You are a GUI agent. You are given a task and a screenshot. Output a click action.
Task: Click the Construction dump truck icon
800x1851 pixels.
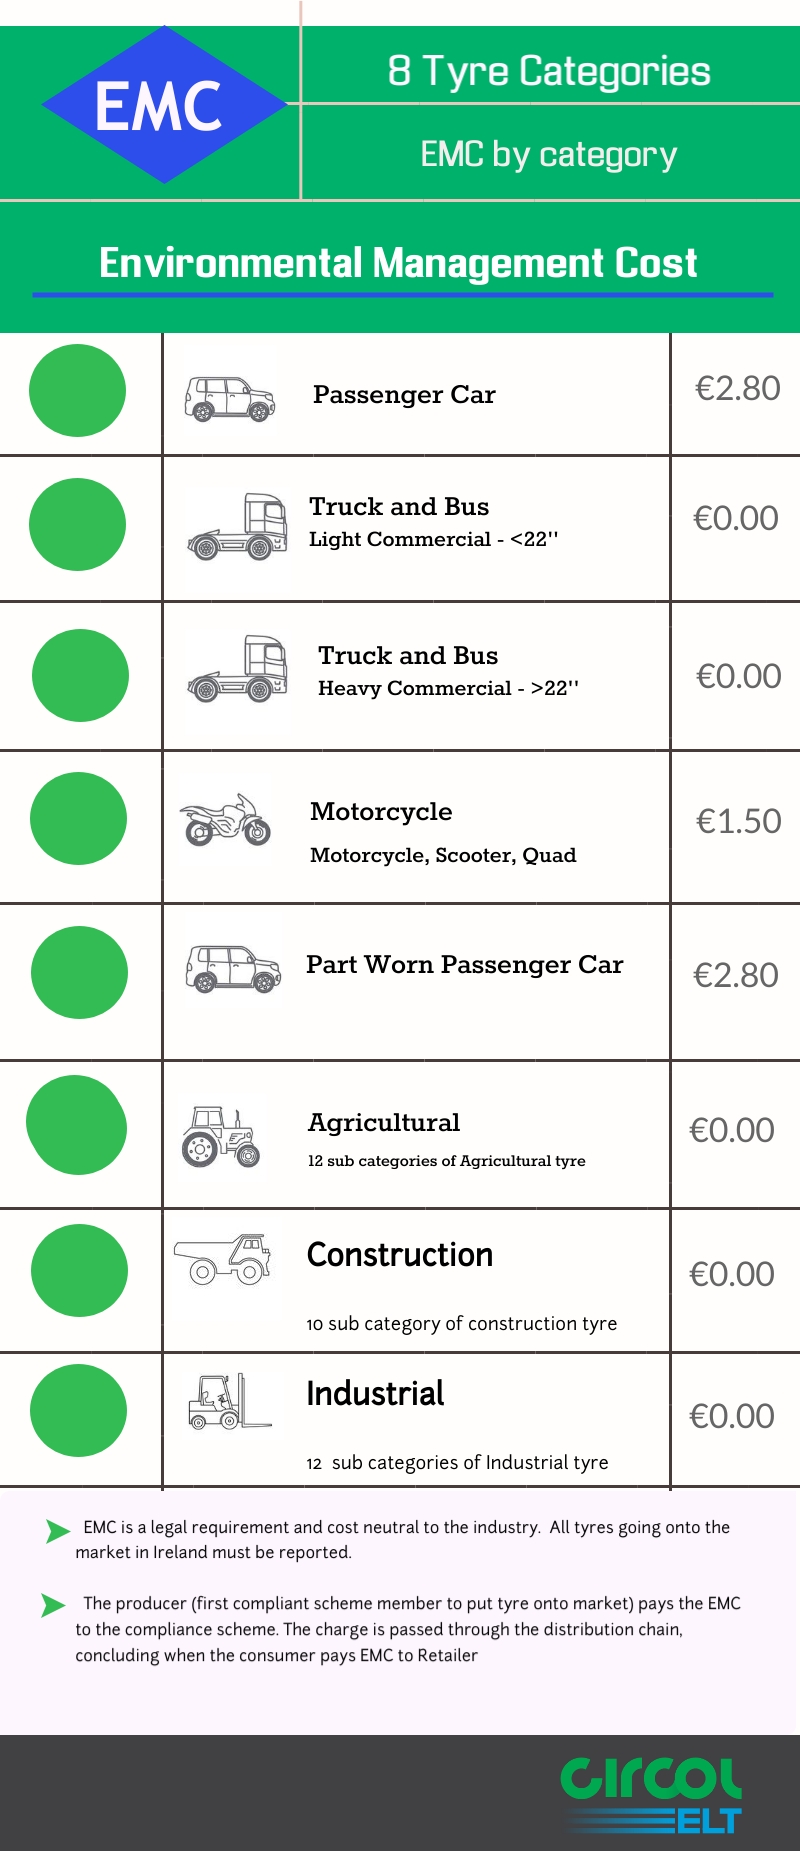[223, 1258]
